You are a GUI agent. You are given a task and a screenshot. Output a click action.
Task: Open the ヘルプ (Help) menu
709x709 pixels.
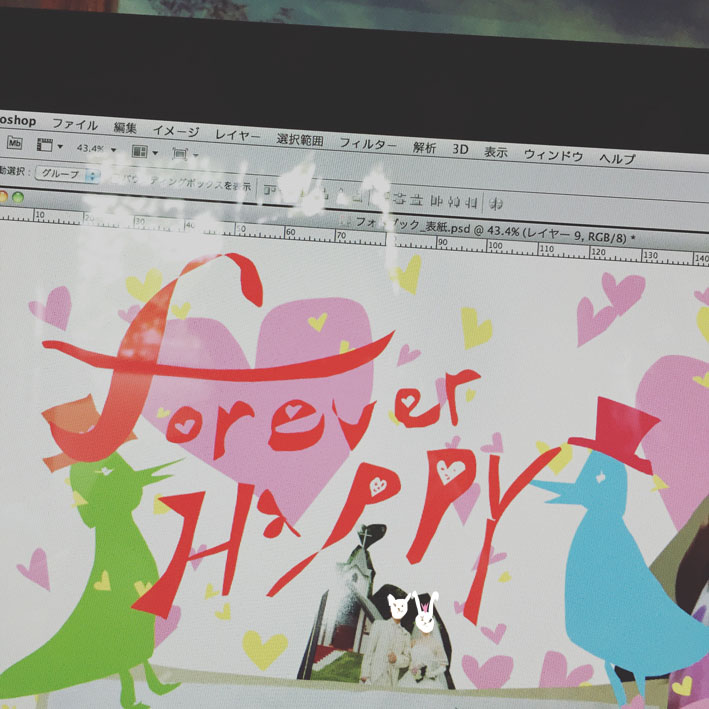point(617,159)
